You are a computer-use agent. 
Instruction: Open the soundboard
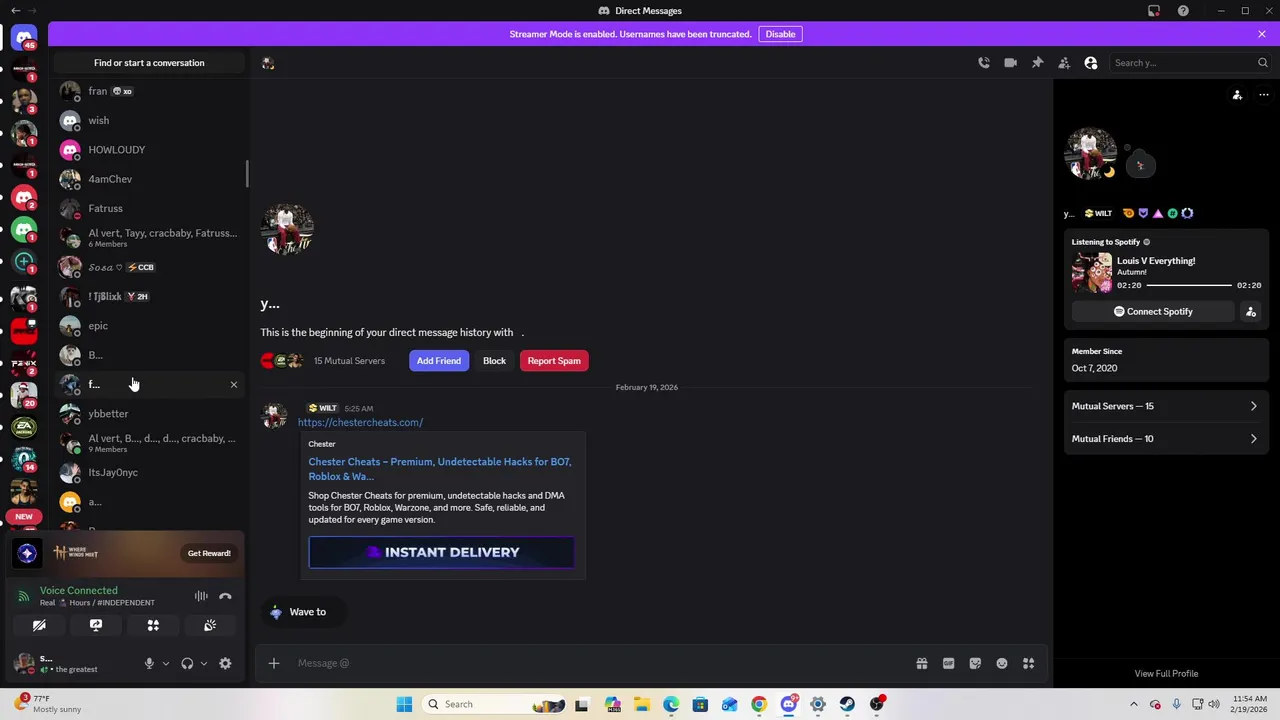coord(210,625)
